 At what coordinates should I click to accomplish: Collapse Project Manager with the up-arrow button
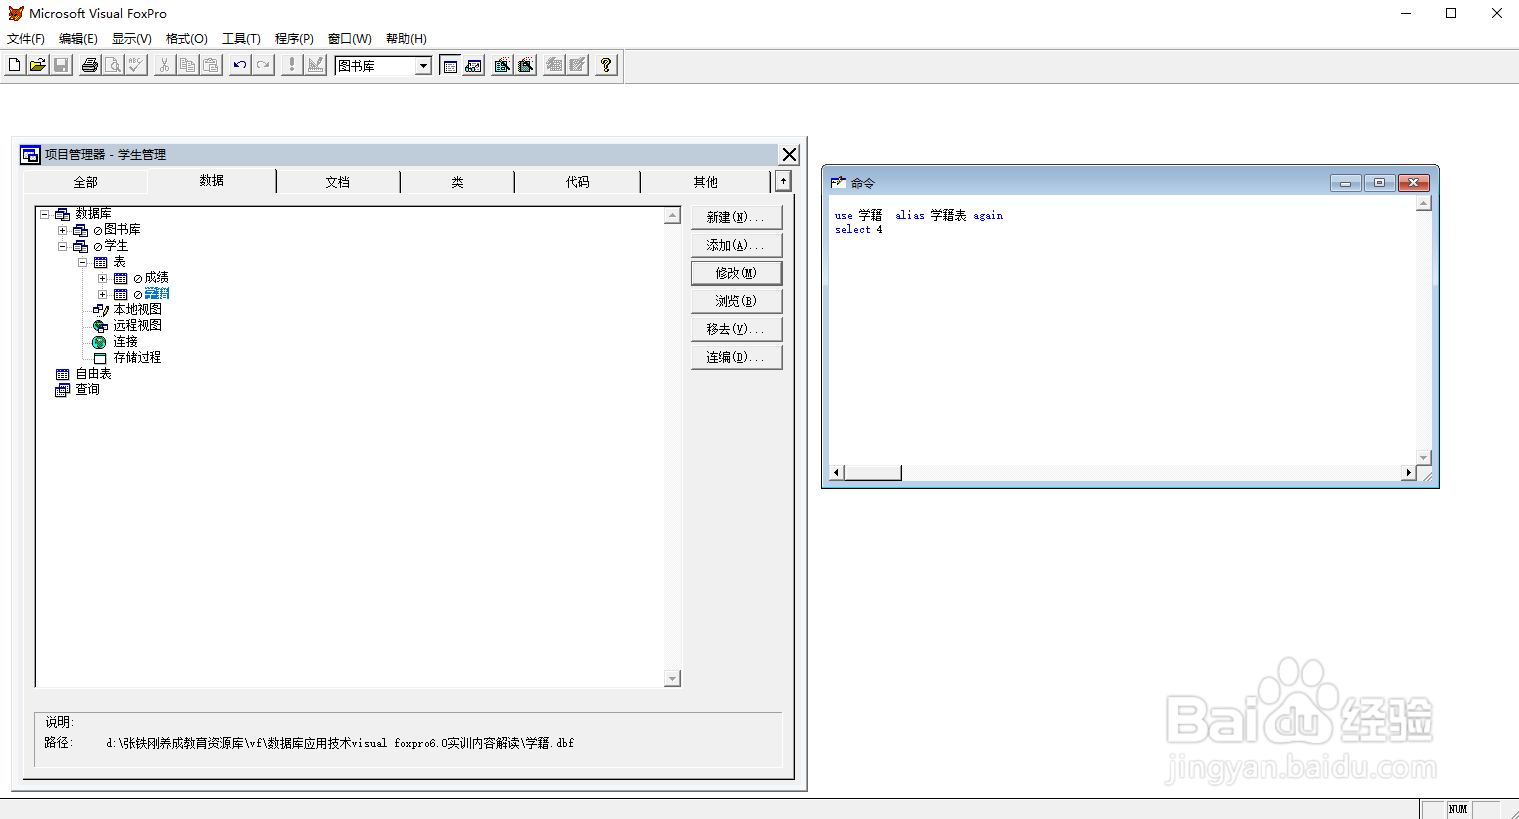point(783,181)
